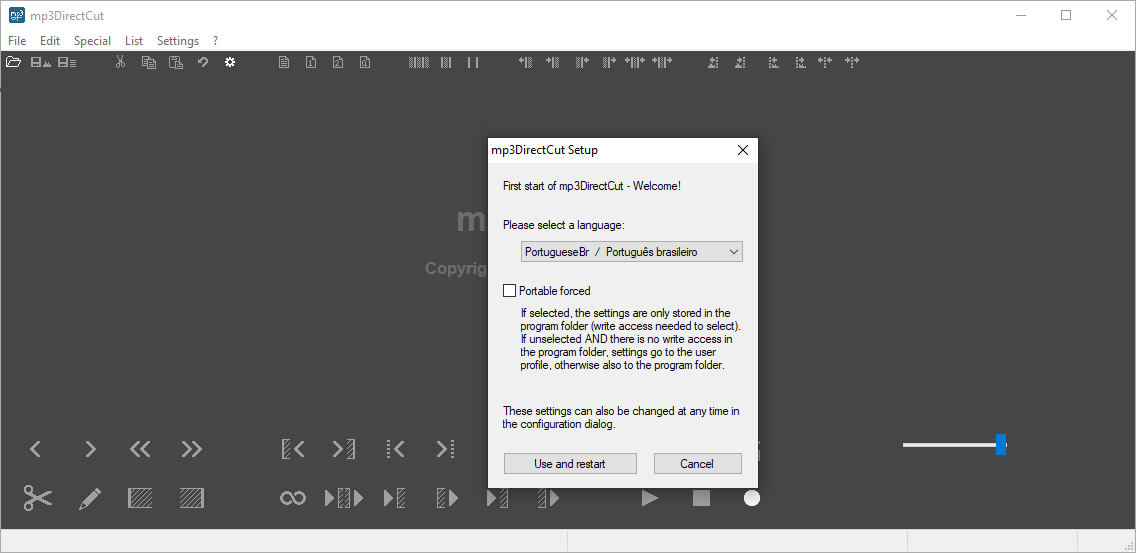Click the undo arrow toolbar icon
The image size is (1136, 553).
(203, 62)
